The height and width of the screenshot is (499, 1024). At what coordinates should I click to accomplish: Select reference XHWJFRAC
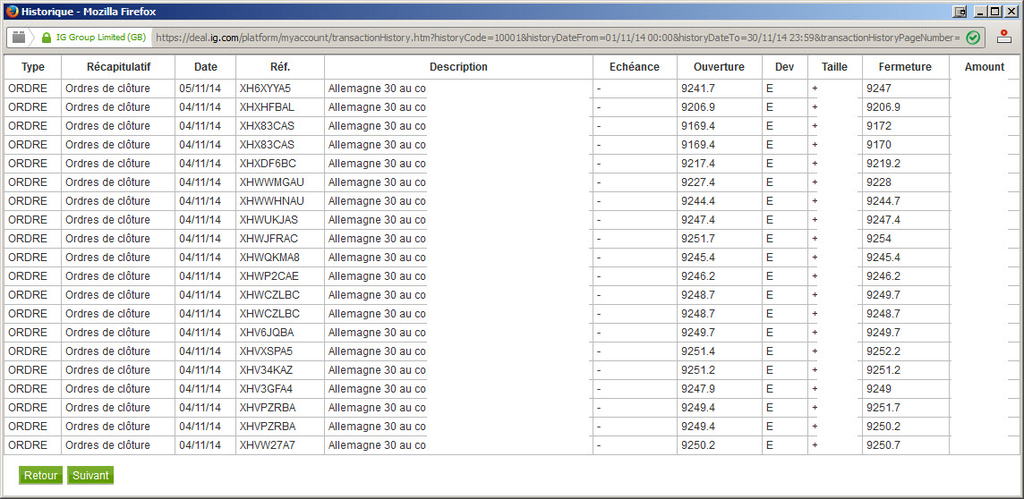coord(268,238)
